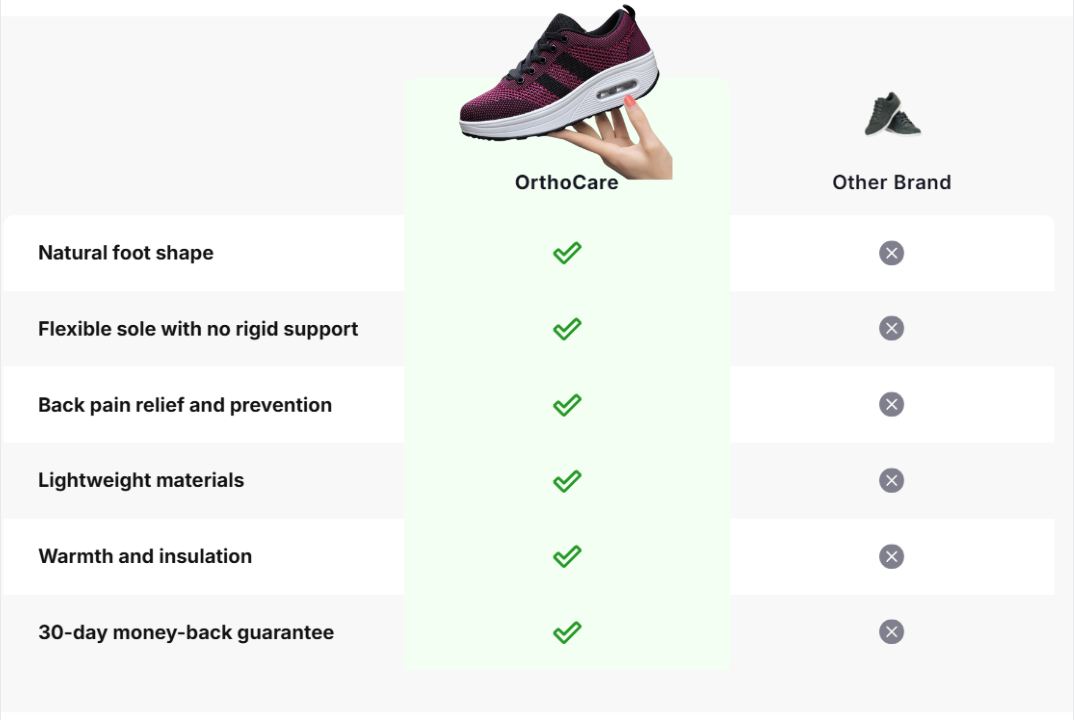Click OrthoCare checkmark for 30-day money-back guarantee
This screenshot has height=720, width=1074.
[x=567, y=632]
